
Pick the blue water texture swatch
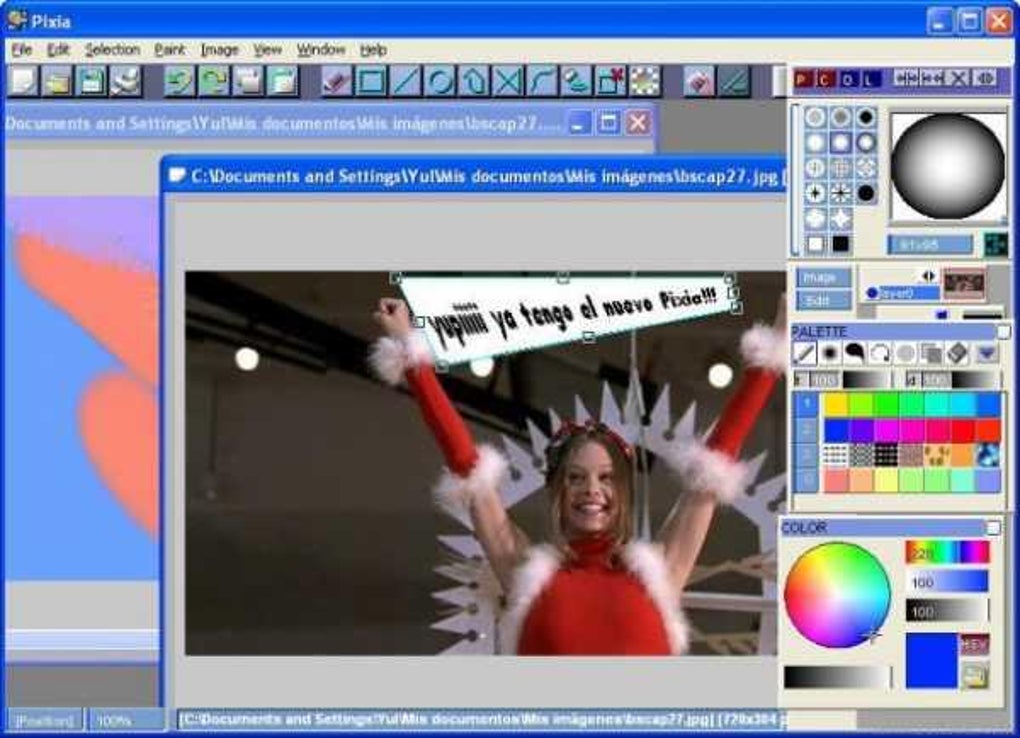click(988, 455)
